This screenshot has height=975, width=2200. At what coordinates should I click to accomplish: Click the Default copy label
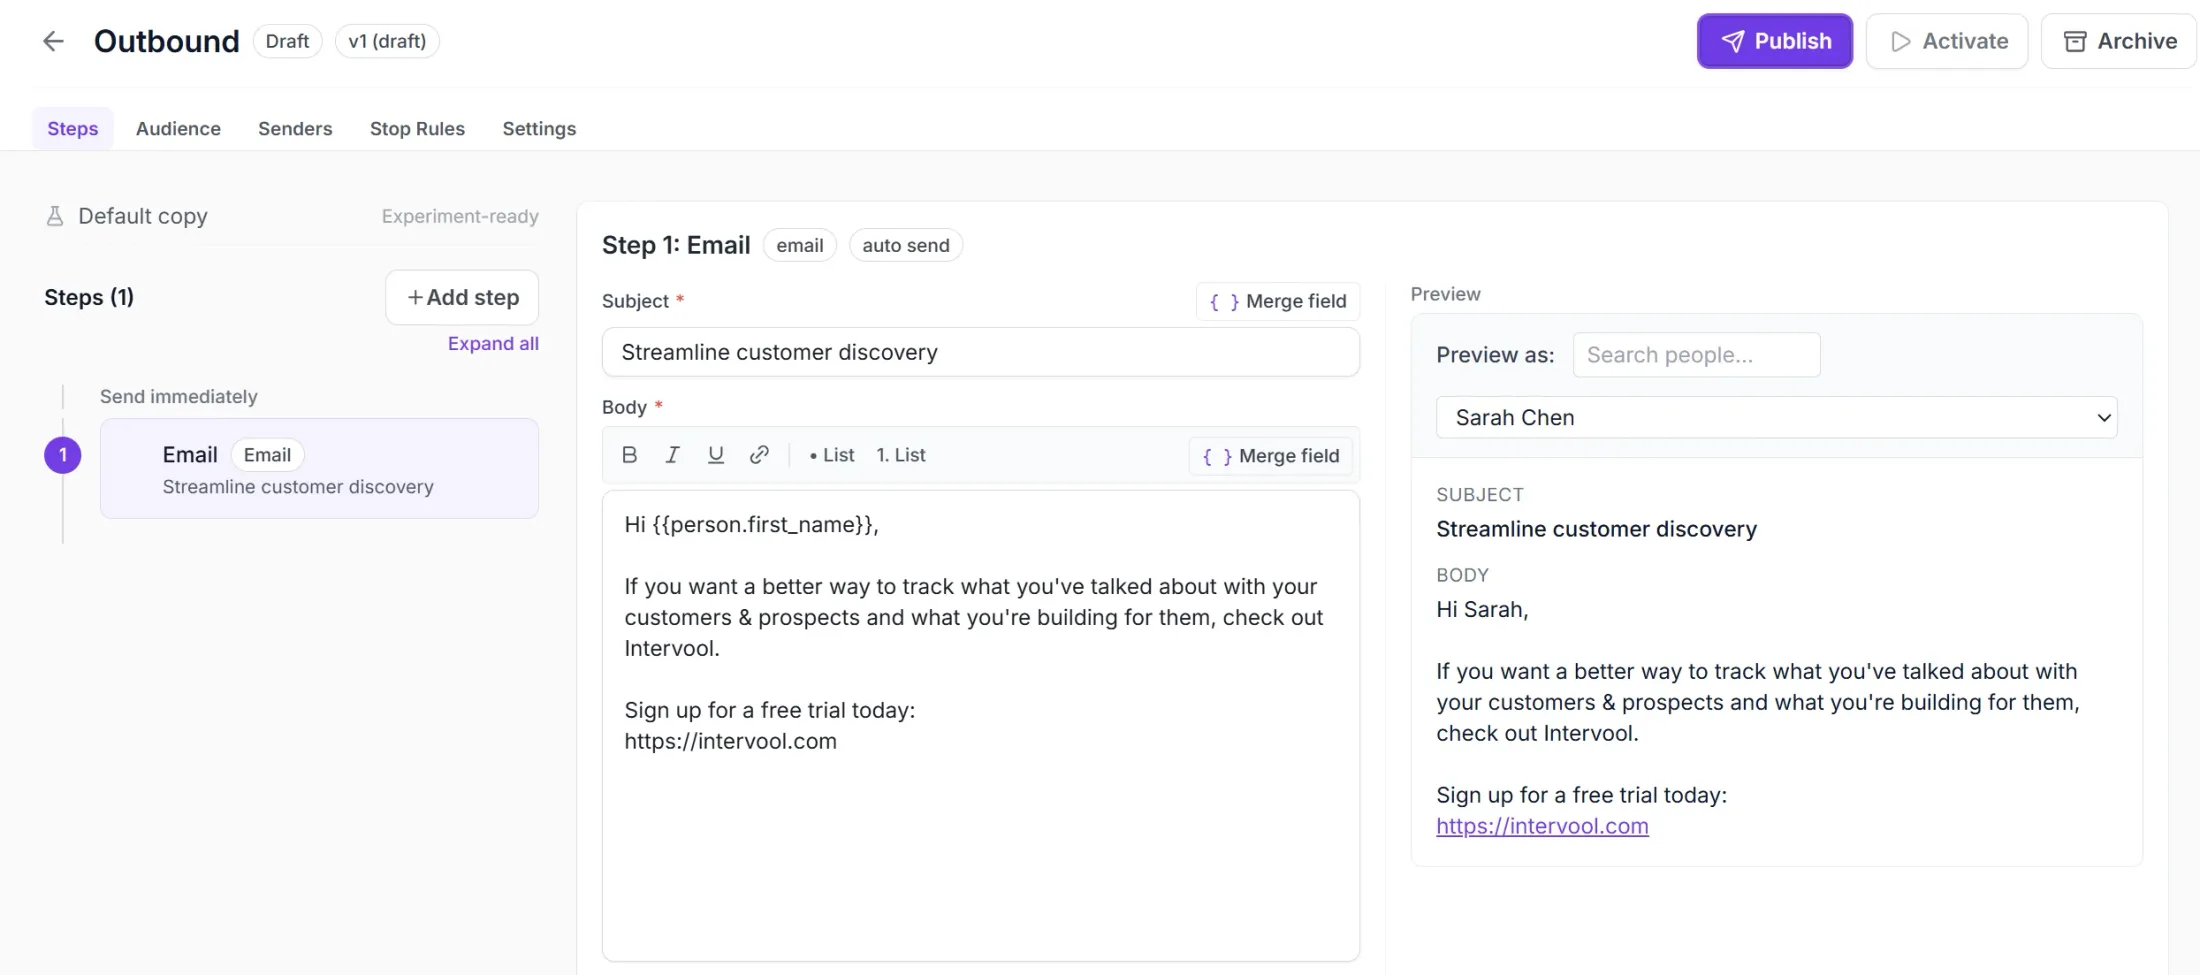(x=143, y=216)
